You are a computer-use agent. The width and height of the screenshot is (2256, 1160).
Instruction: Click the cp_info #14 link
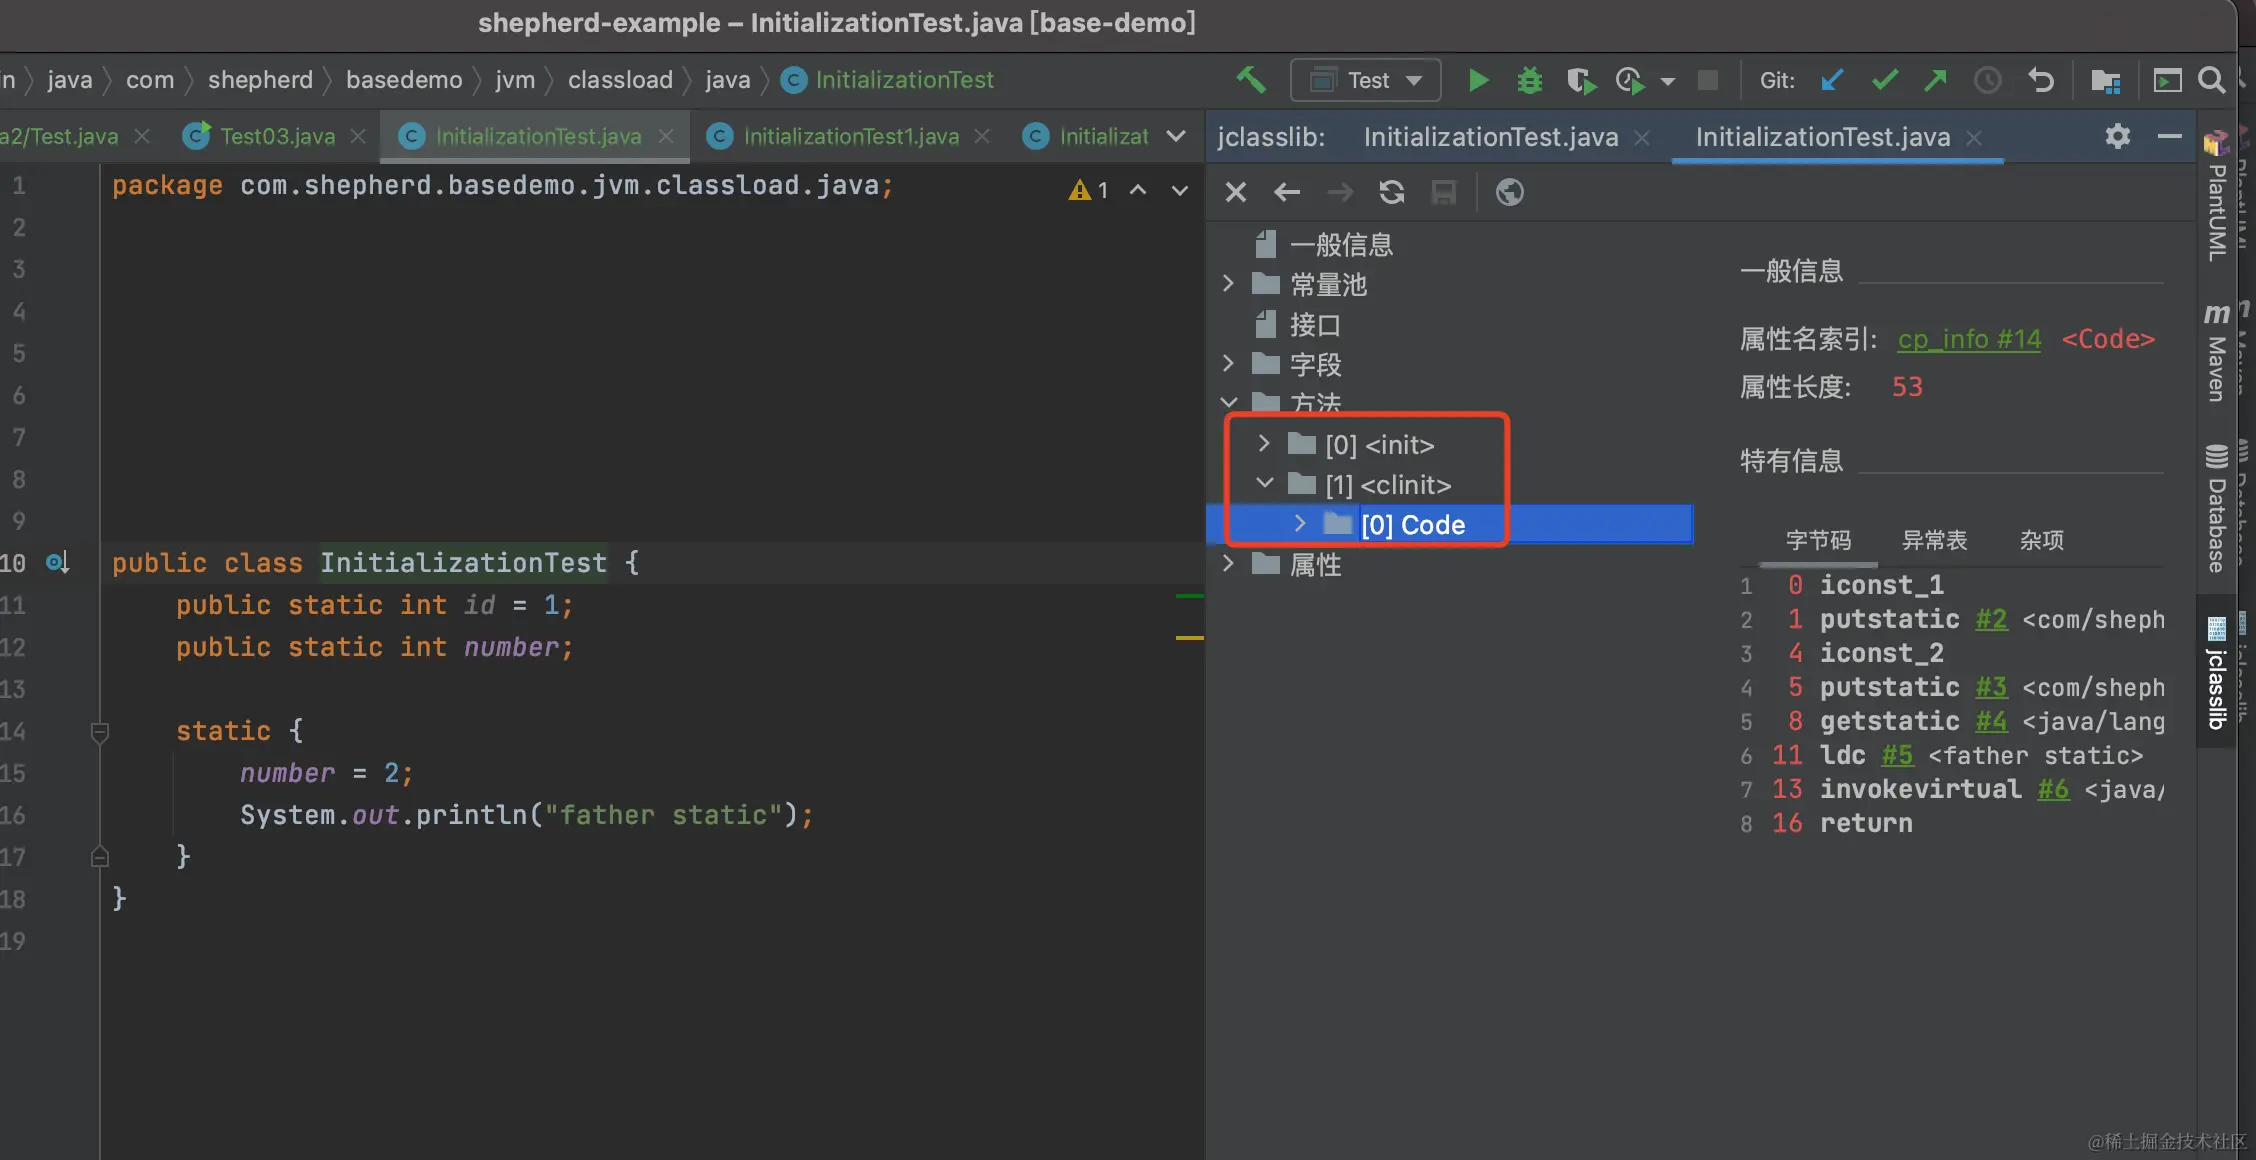(1968, 339)
